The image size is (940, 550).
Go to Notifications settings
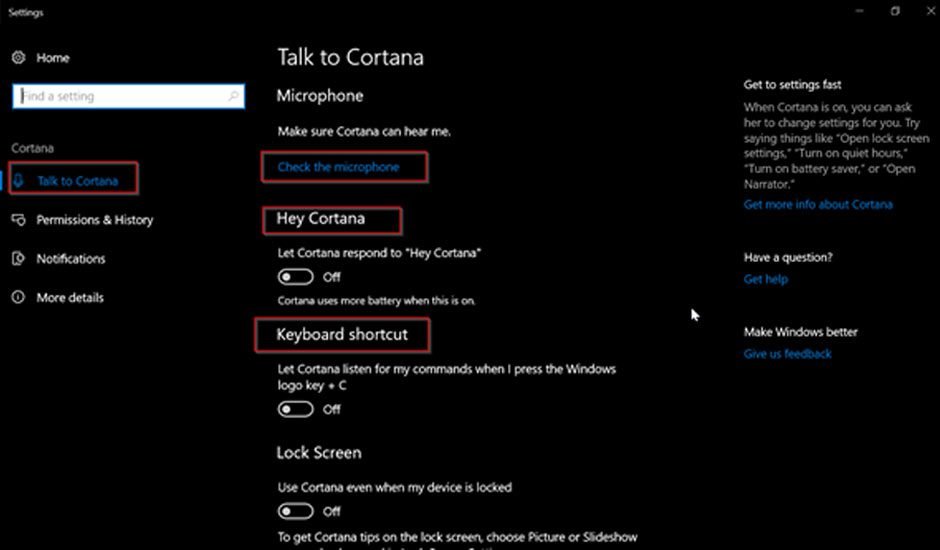(71, 259)
